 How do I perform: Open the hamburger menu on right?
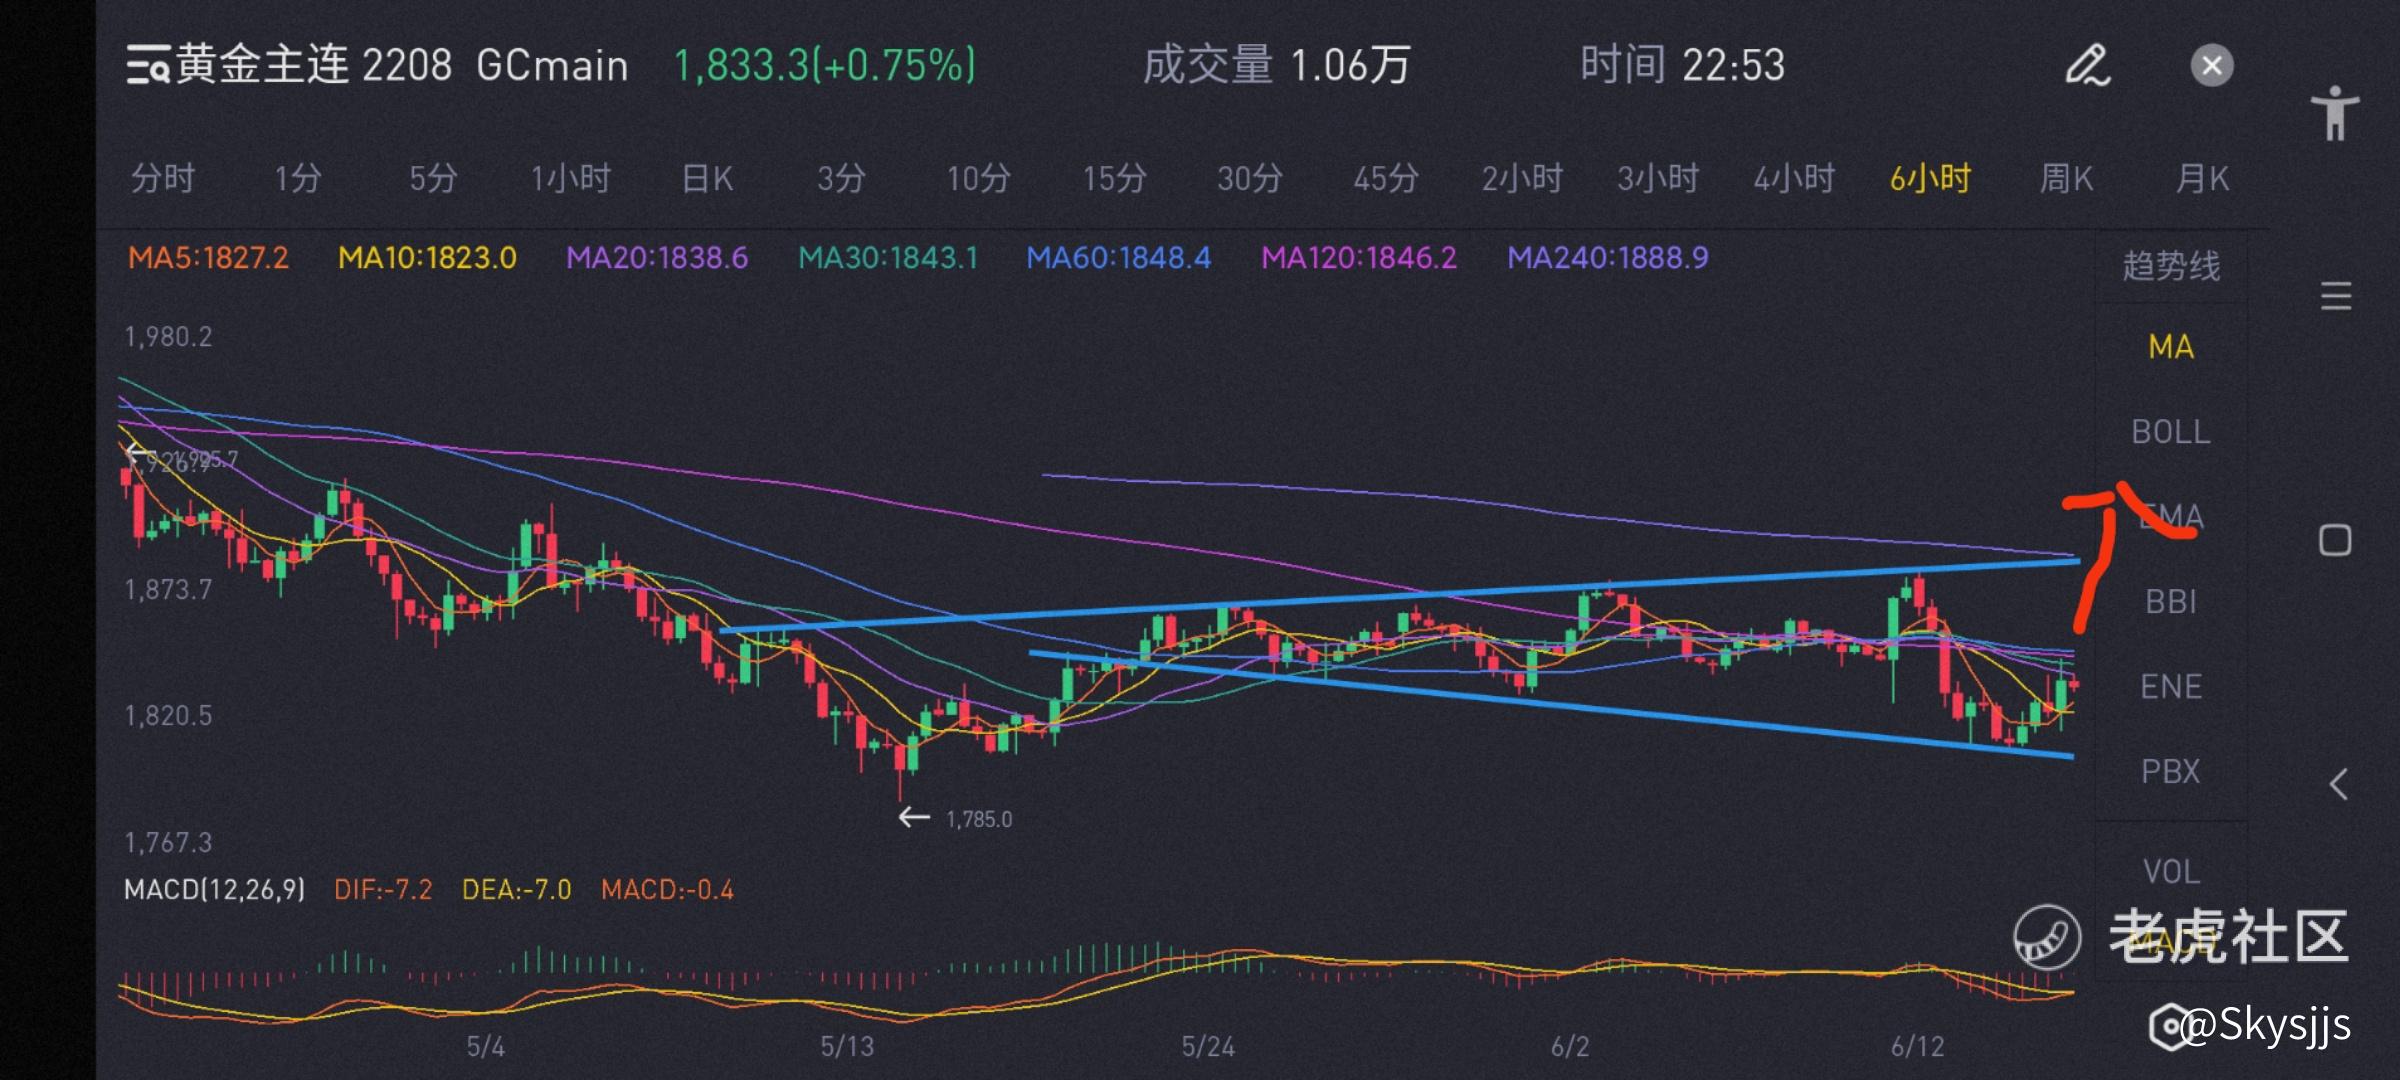[2335, 297]
